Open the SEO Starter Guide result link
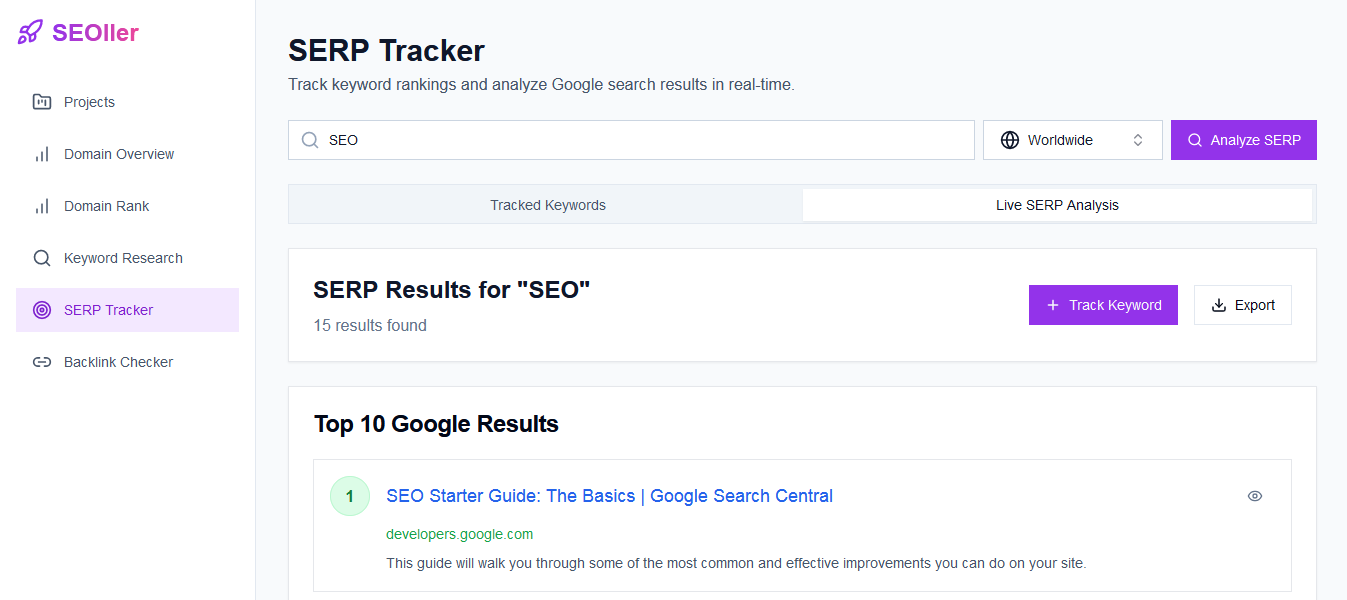The width and height of the screenshot is (1347, 600). 609,495
